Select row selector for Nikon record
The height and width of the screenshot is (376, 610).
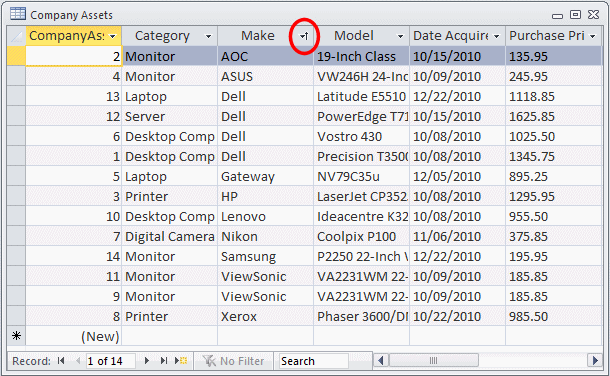point(16,236)
